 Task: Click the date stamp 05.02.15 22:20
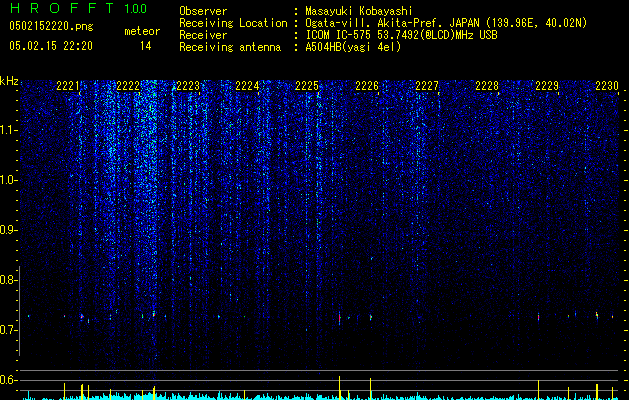tap(51, 46)
